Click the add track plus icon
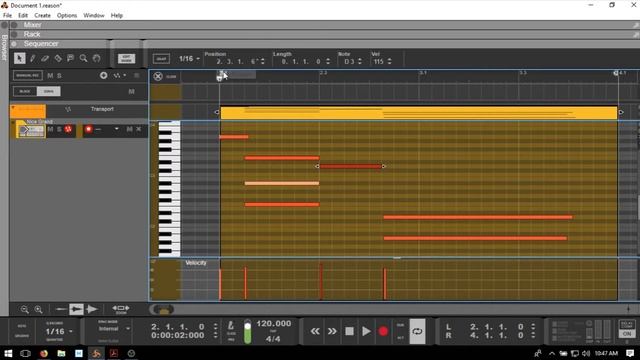640x360 pixels. click(x=104, y=76)
